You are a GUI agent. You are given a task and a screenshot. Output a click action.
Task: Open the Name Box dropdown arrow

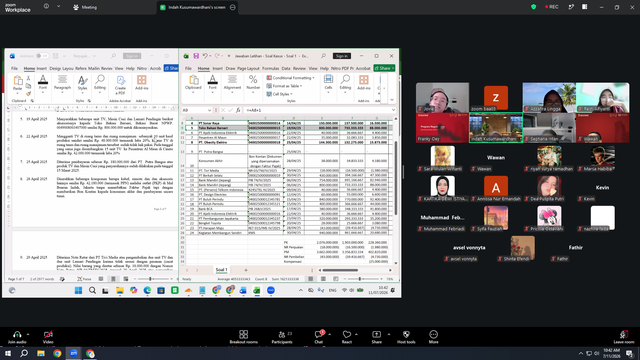pos(209,110)
